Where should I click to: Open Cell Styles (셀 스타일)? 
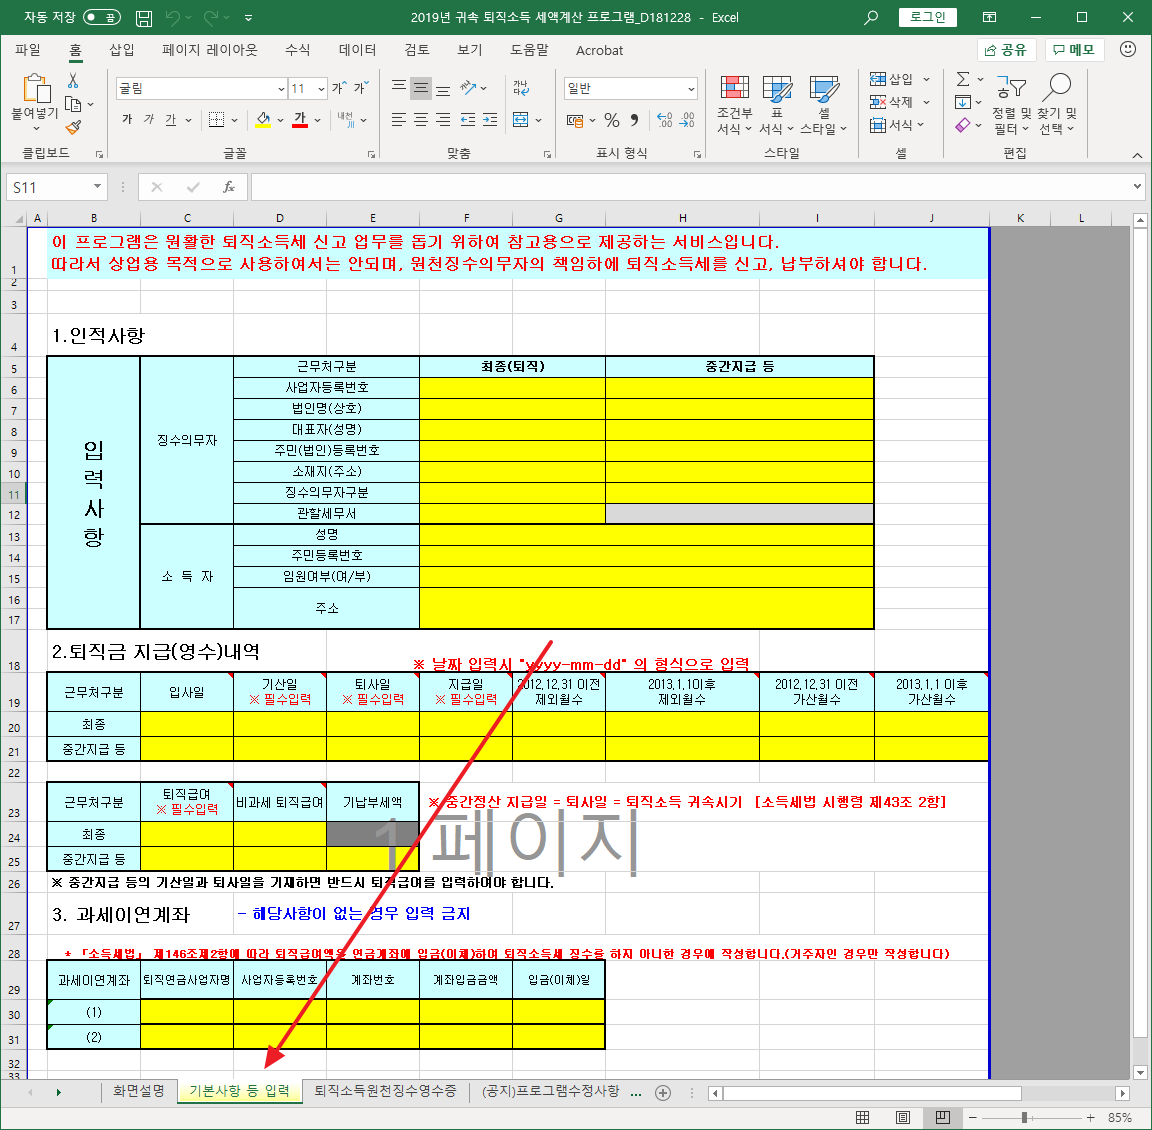pyautogui.click(x=824, y=104)
